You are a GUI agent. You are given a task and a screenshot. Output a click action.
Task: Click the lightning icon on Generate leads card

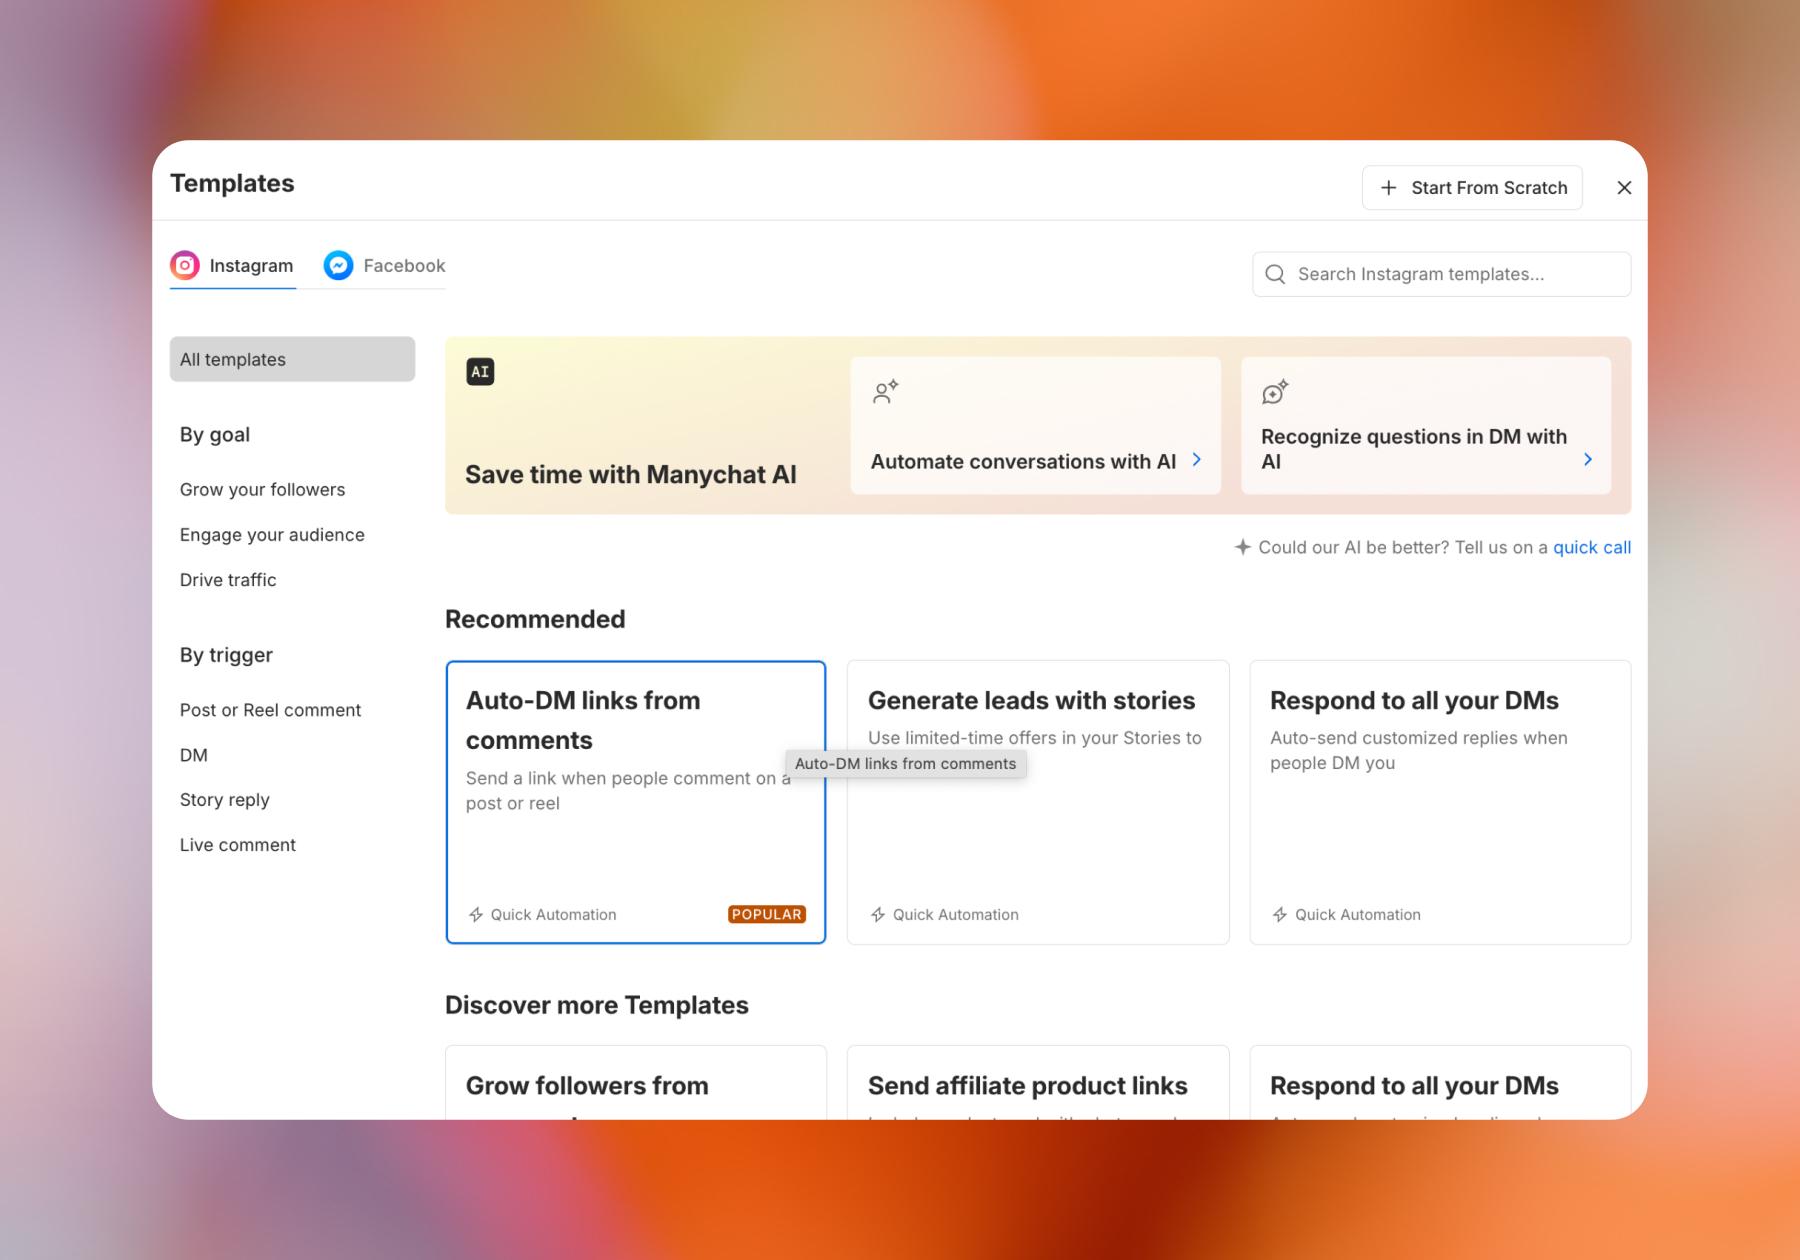point(878,915)
